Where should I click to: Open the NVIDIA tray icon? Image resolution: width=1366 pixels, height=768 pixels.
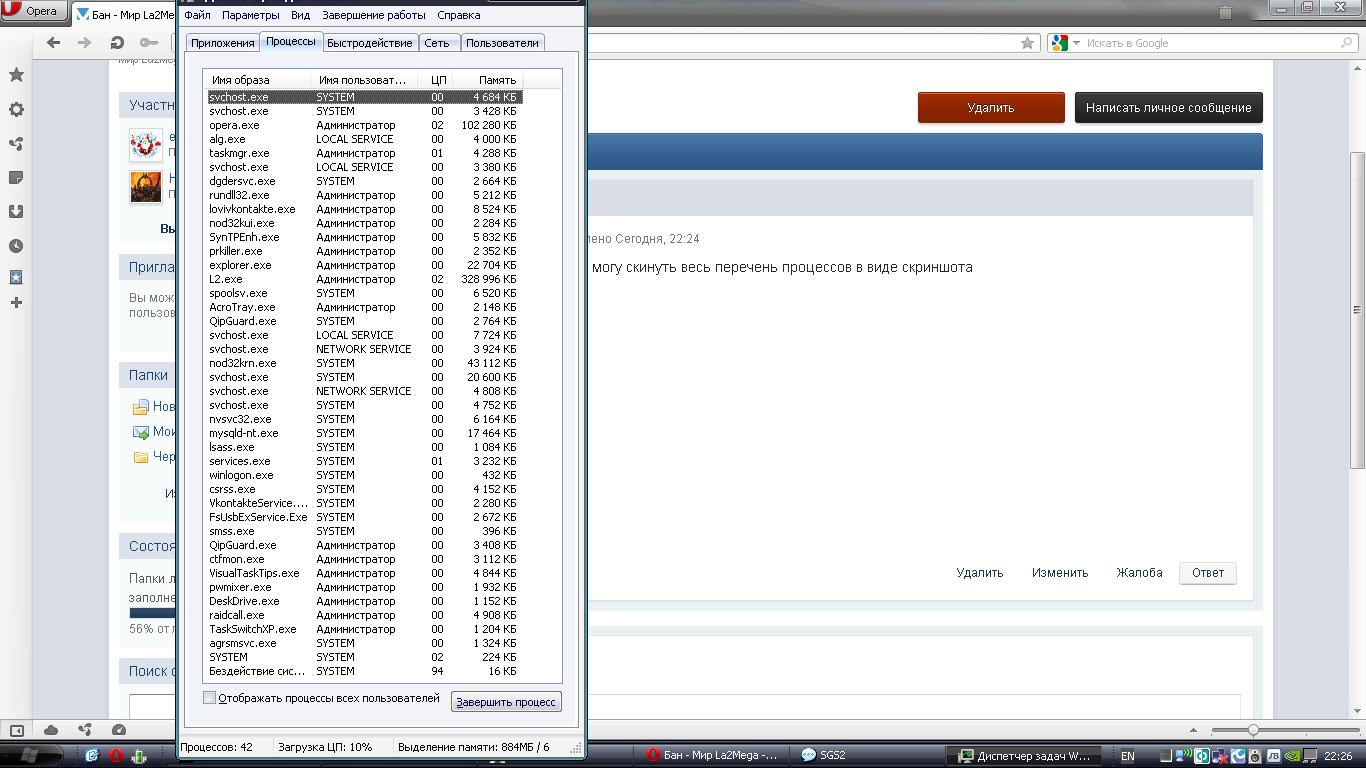coord(1292,756)
